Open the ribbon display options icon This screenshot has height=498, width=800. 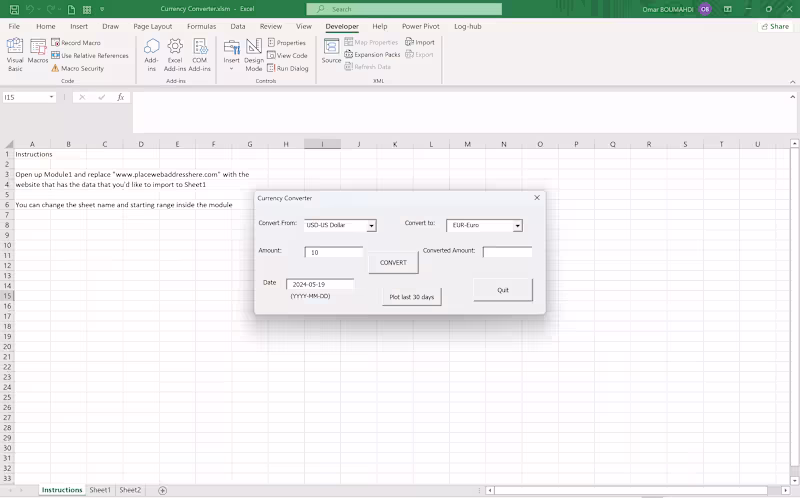728,9
